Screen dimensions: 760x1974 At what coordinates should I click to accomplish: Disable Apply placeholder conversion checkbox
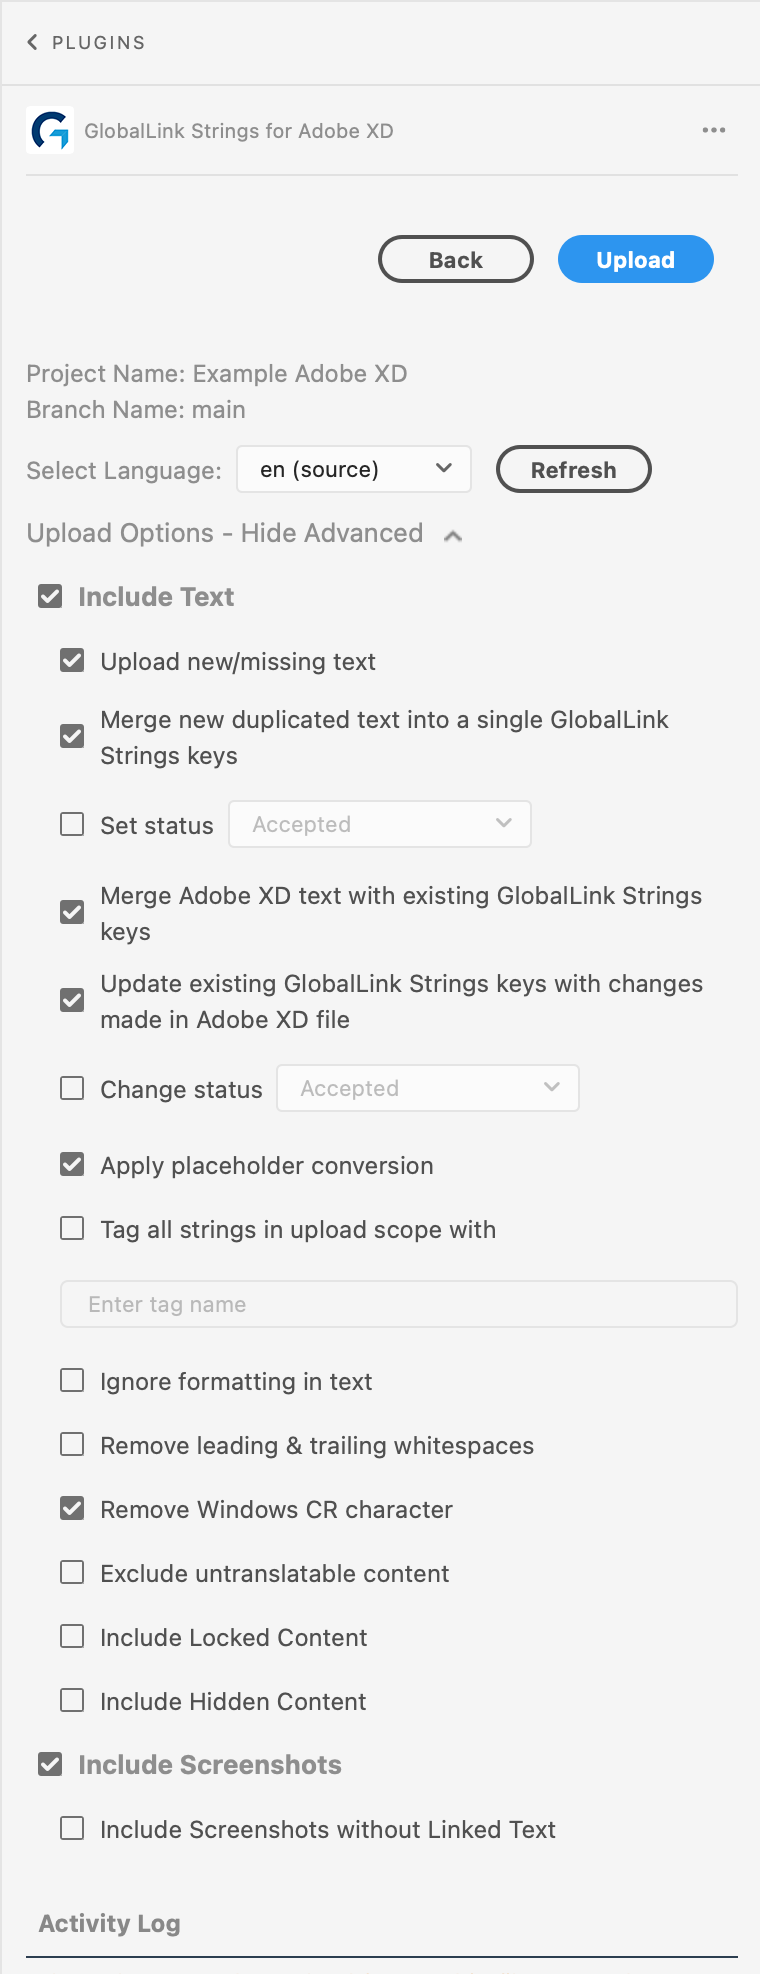pyautogui.click(x=72, y=1165)
